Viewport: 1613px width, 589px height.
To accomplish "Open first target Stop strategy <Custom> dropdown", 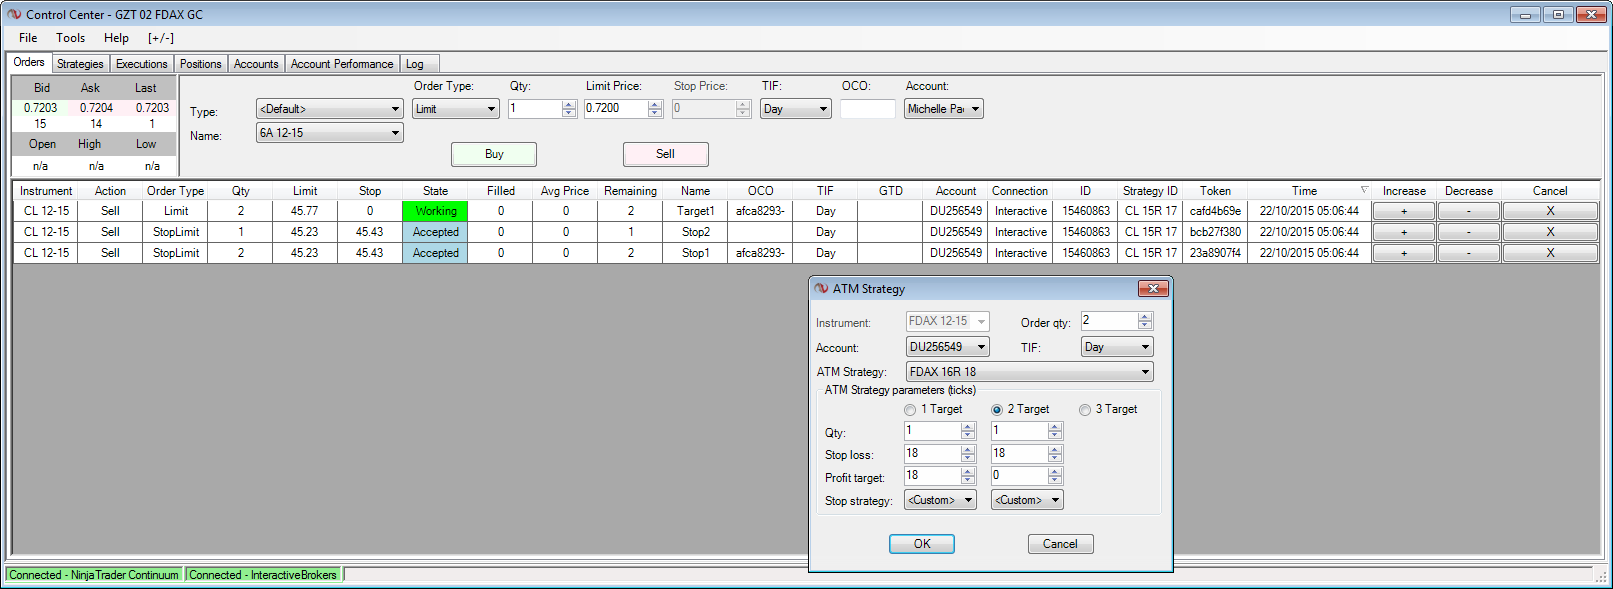I will tap(940, 500).
